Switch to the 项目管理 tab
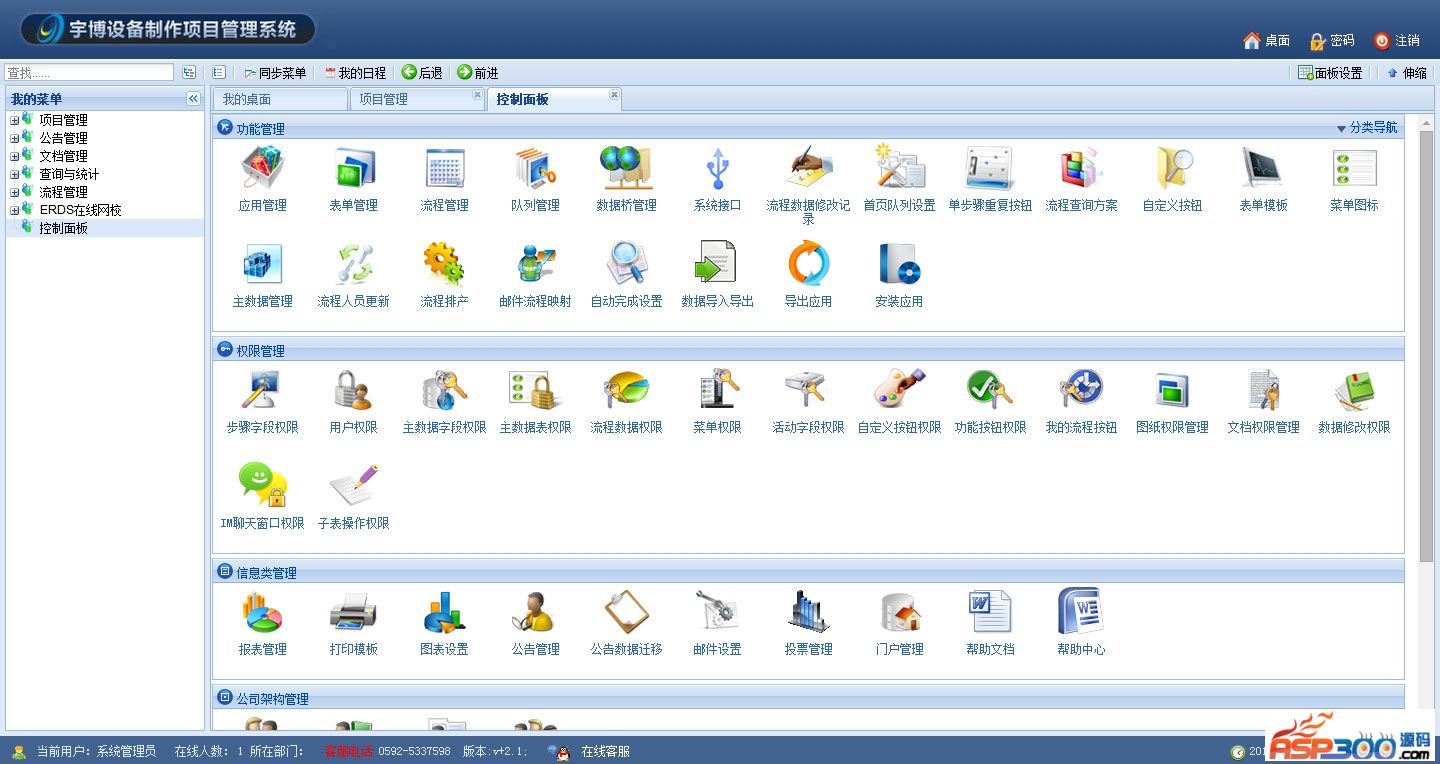 pyautogui.click(x=417, y=99)
